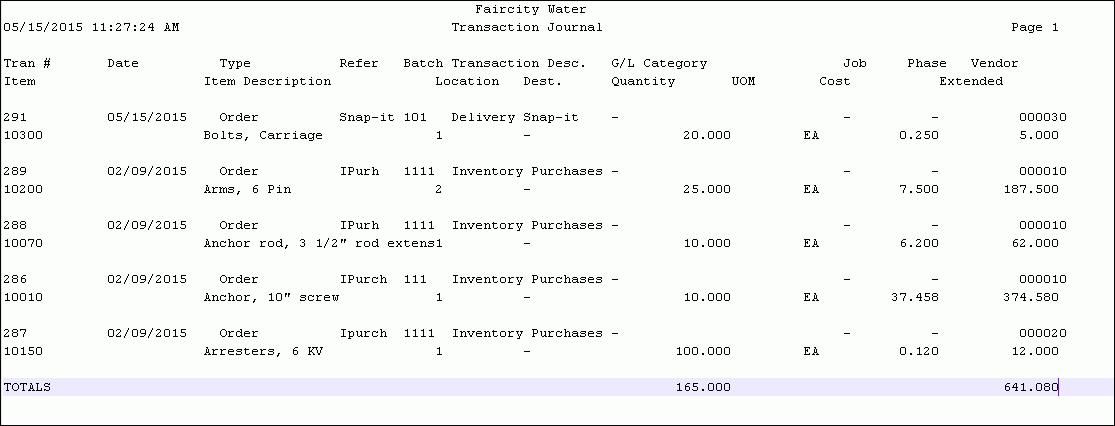This screenshot has width=1115, height=426.
Task: Click the G/L Category column header
Action: click(659, 63)
